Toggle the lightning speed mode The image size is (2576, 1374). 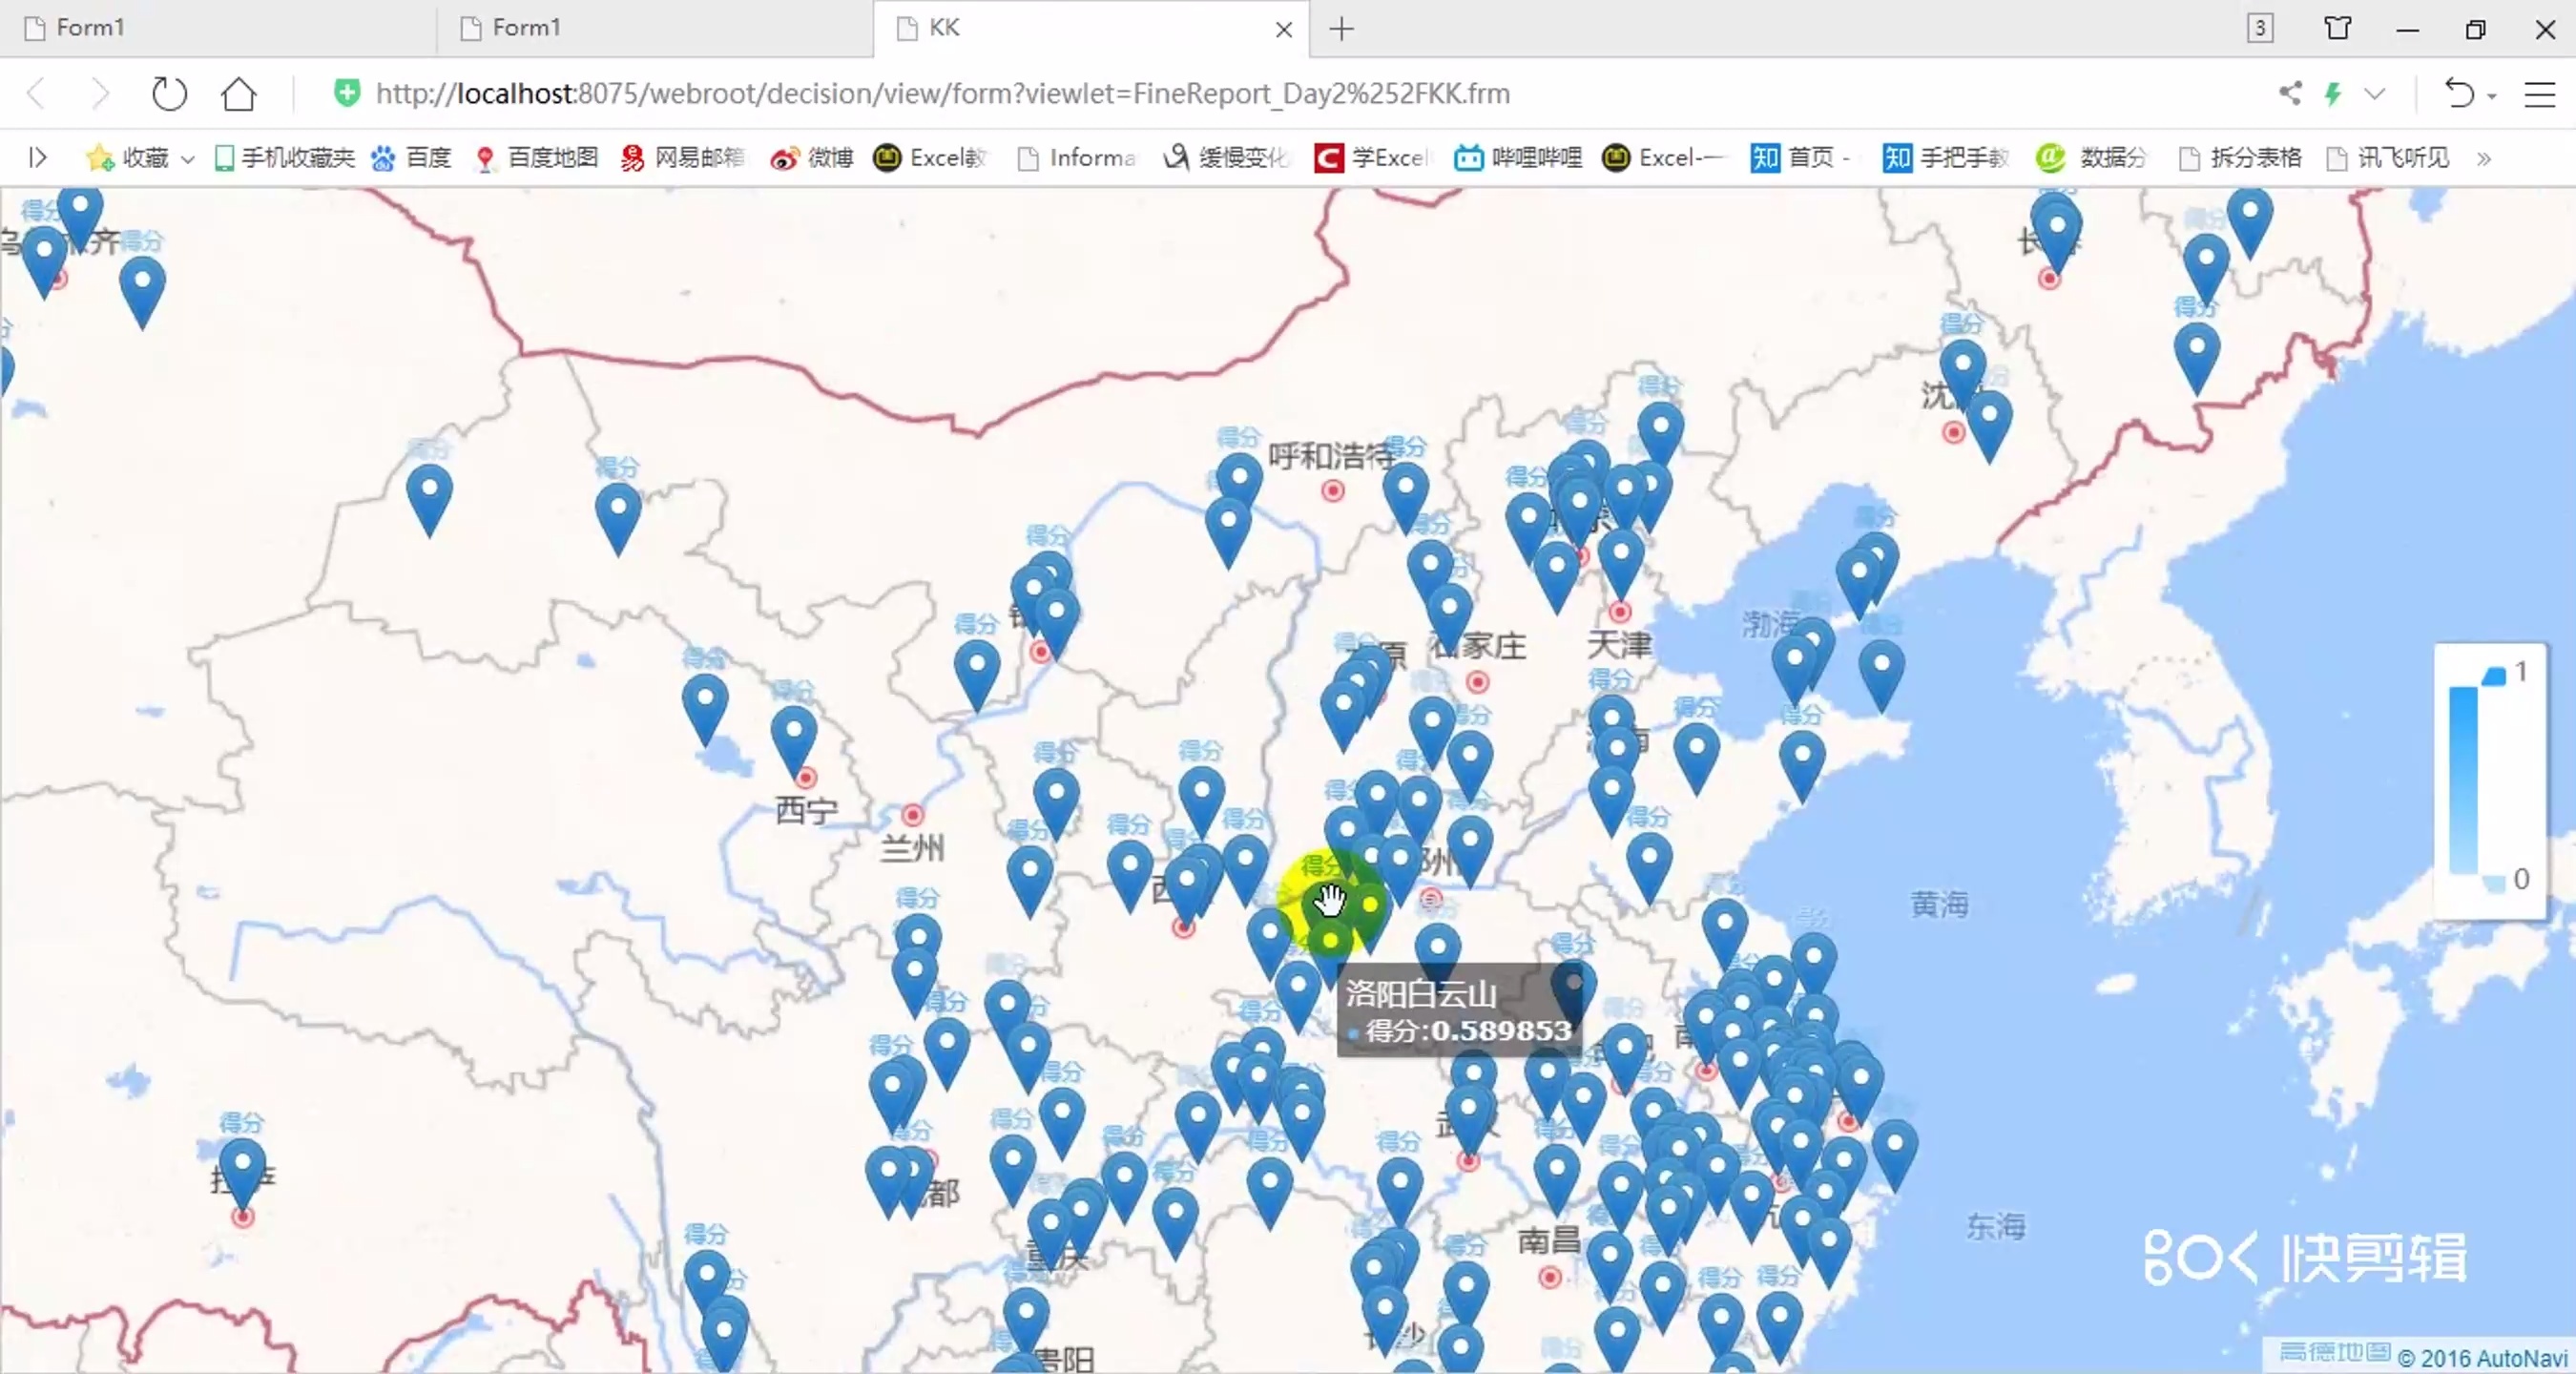tap(2333, 93)
